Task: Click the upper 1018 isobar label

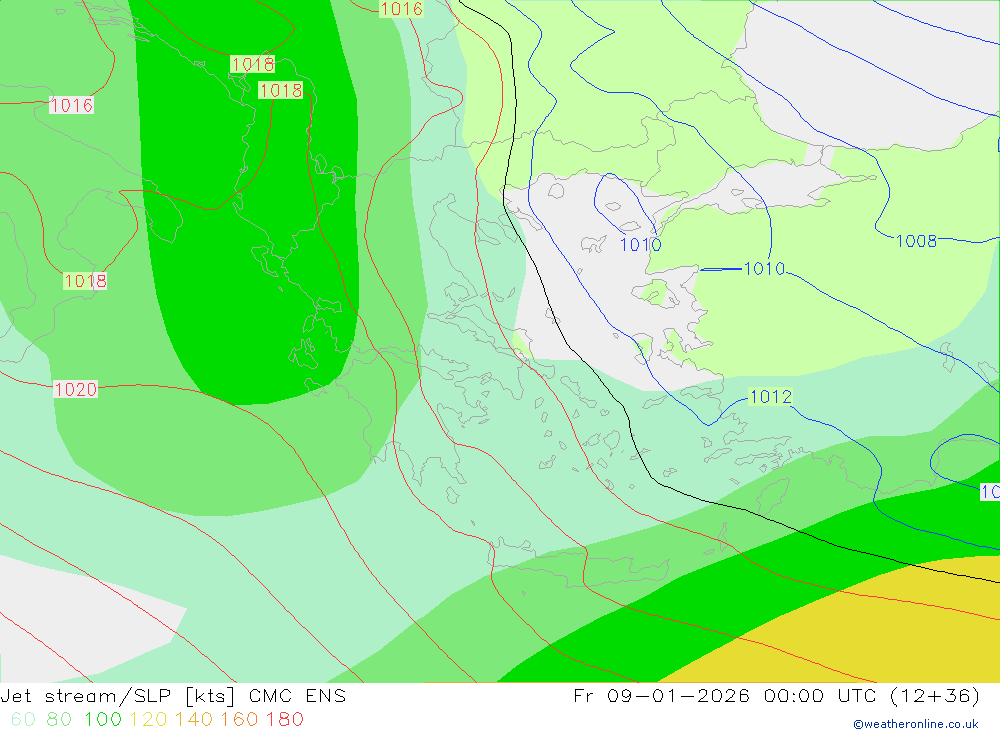Action: [253, 64]
